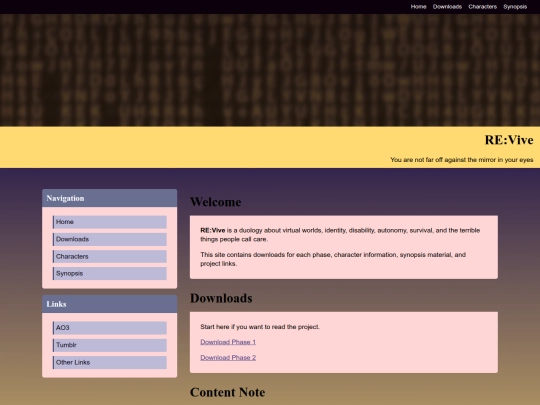Click the RE:Vive site title
This screenshot has width=540, height=405.
click(x=509, y=140)
